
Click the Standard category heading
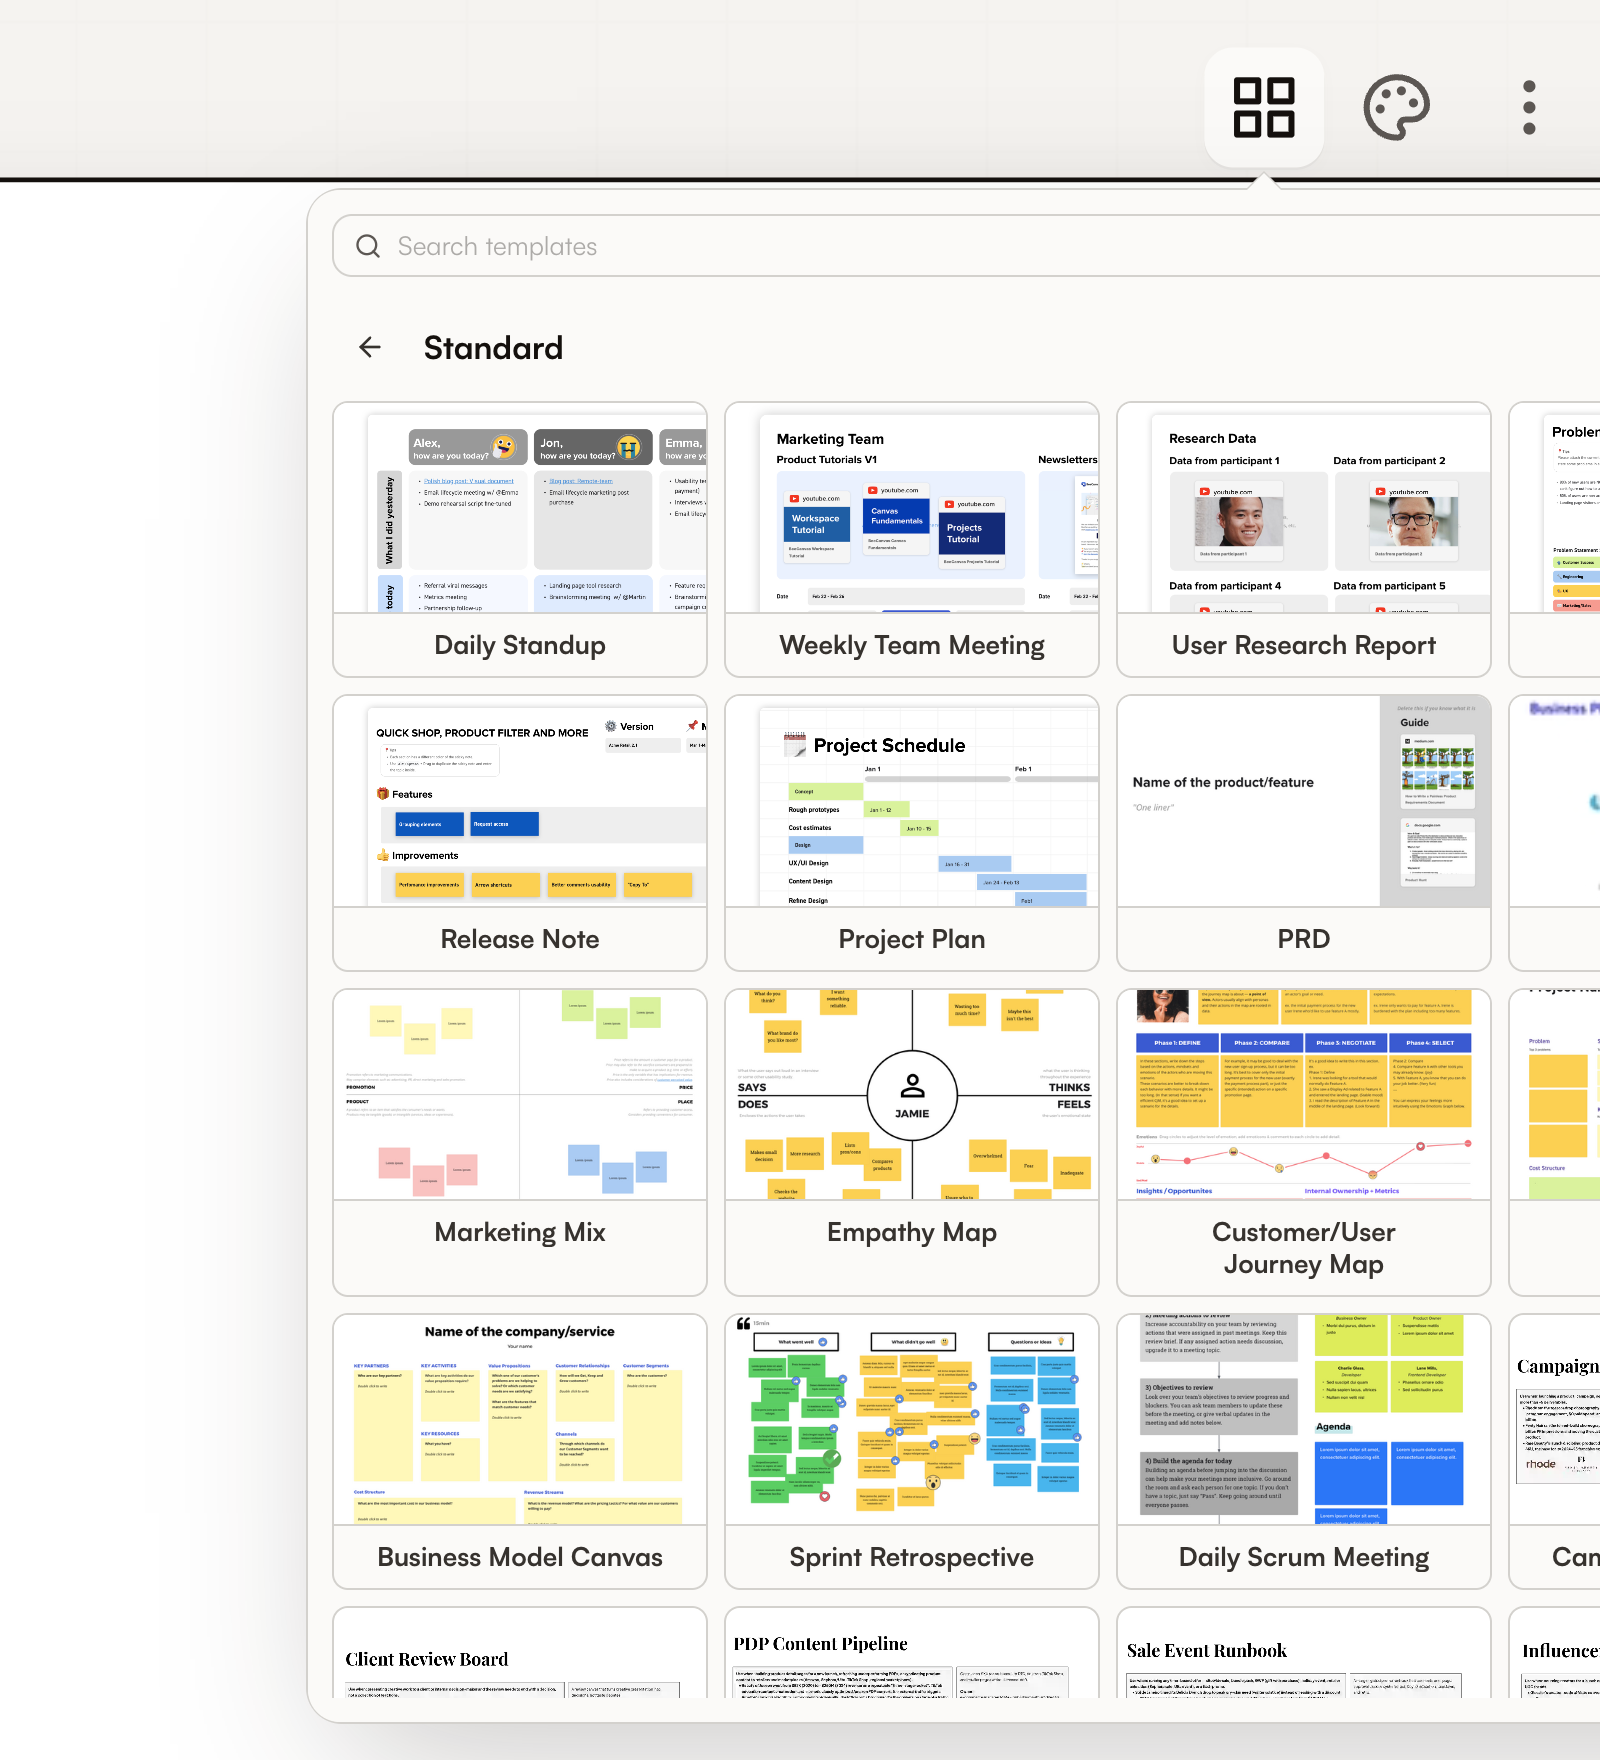tap(493, 348)
